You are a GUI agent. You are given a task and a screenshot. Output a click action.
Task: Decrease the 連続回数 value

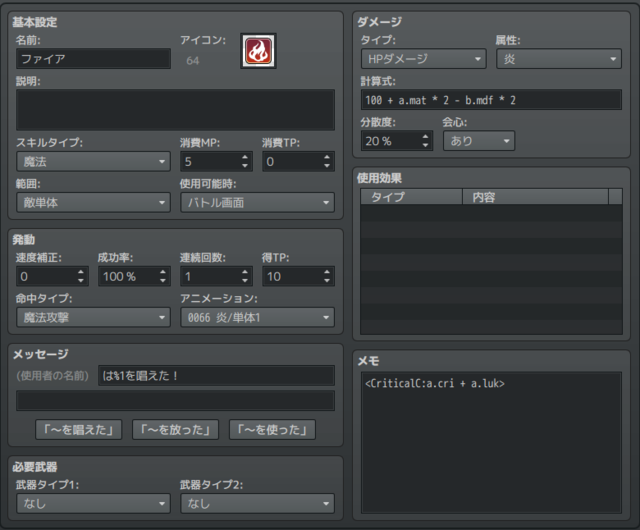tap(245, 281)
